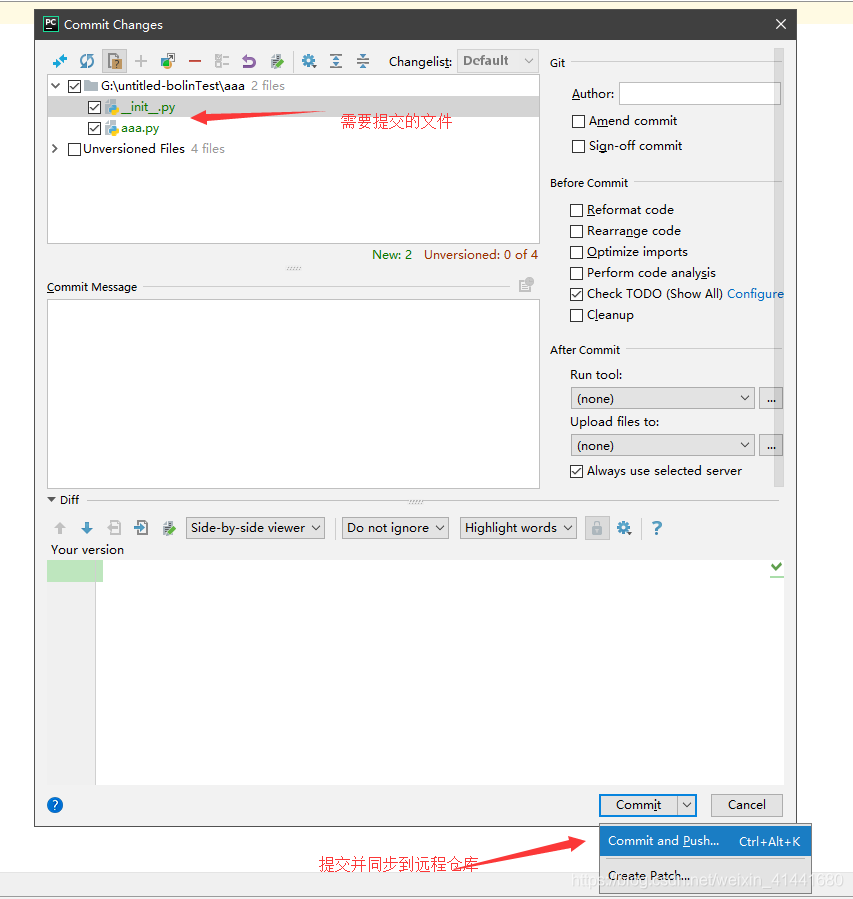Enable Rearrange code checkbox
Image resolution: width=853 pixels, height=899 pixels.
pos(577,231)
